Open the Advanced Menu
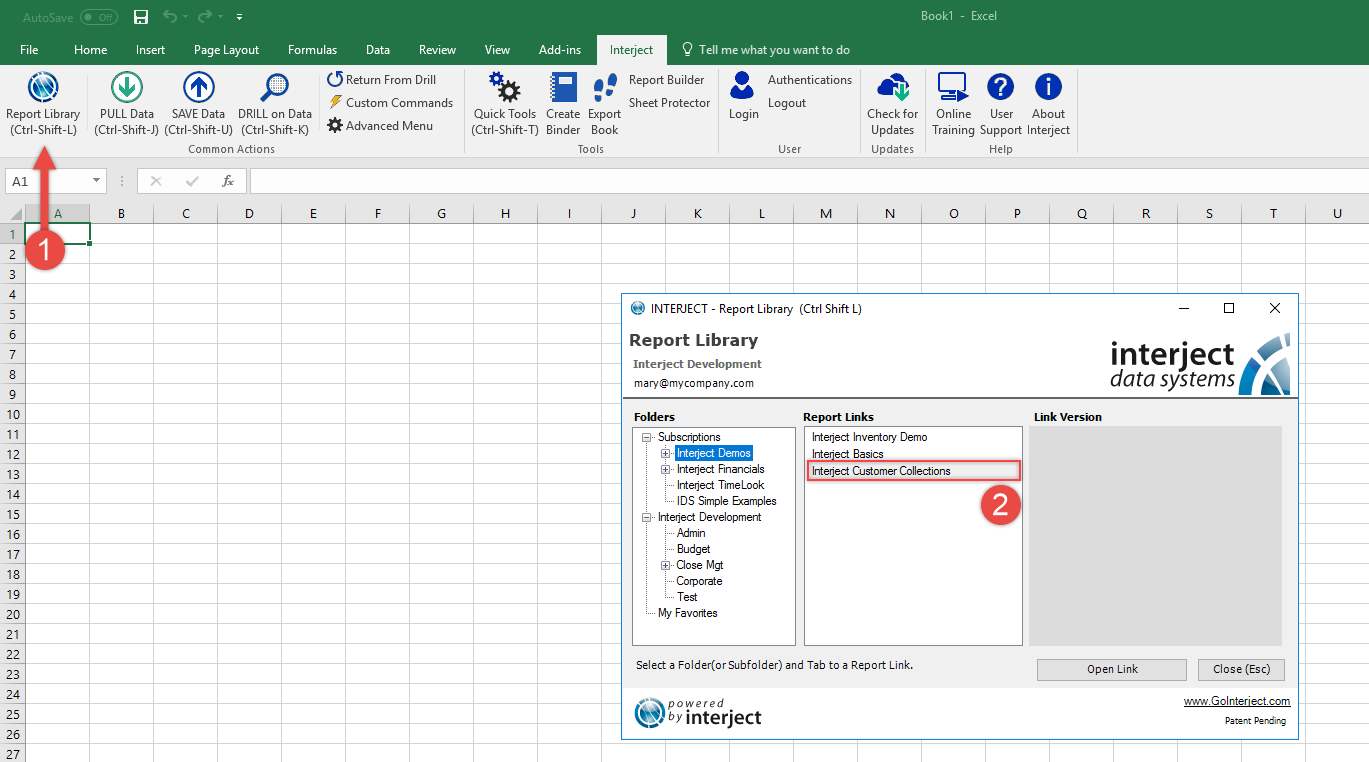 [x=380, y=126]
